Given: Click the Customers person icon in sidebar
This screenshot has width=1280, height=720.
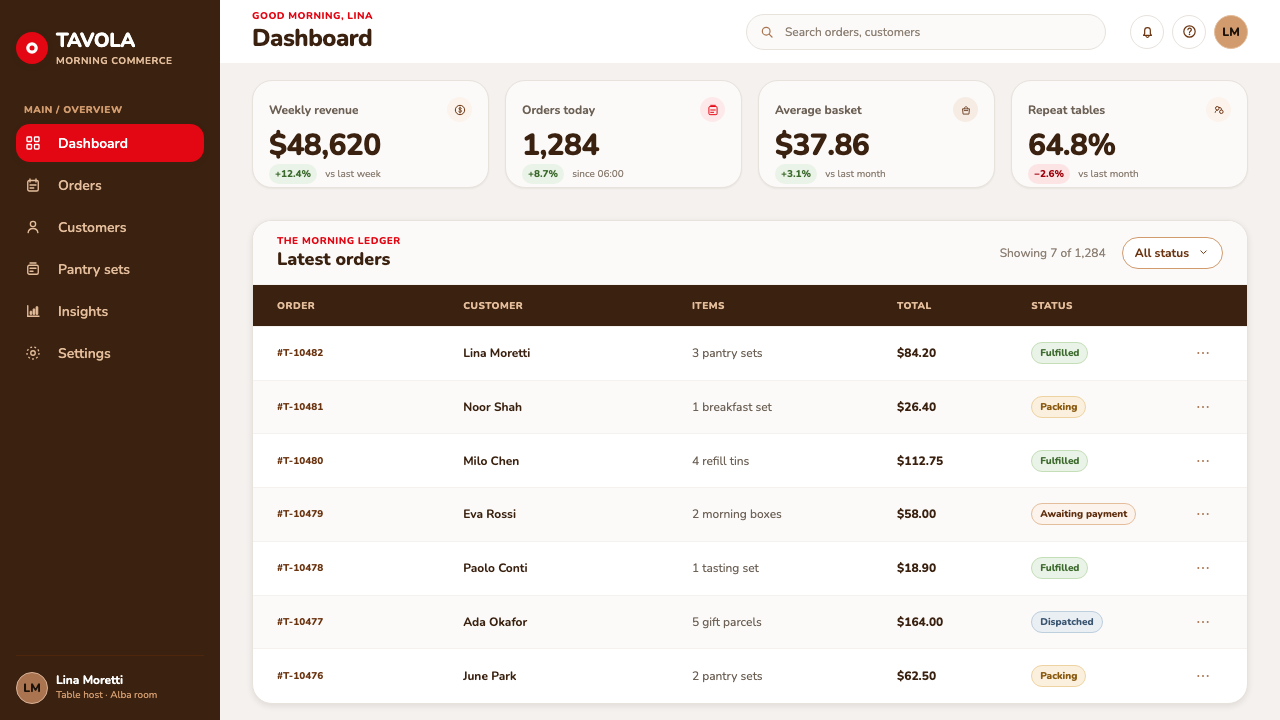Looking at the screenshot, I should (x=33, y=227).
